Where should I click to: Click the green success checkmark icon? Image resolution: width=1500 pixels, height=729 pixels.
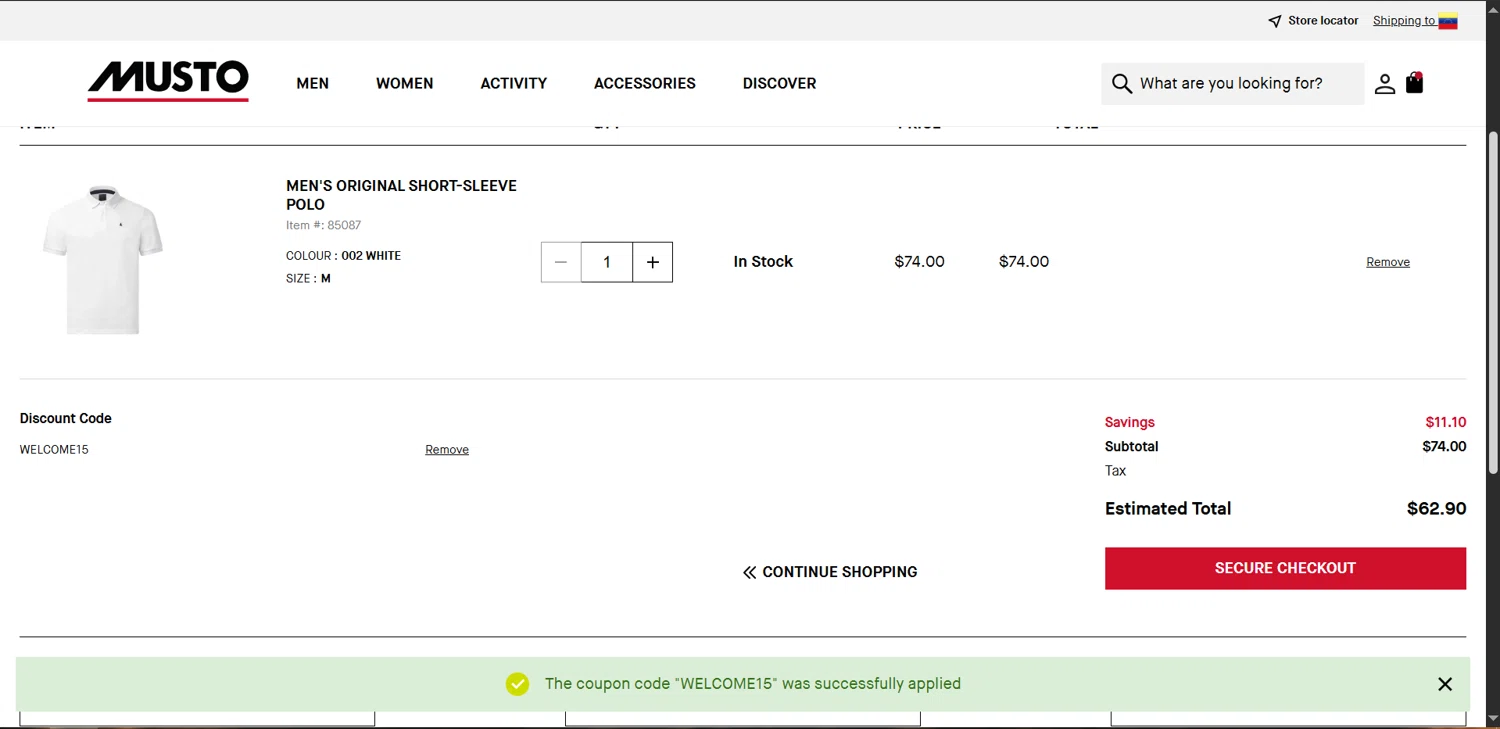517,684
